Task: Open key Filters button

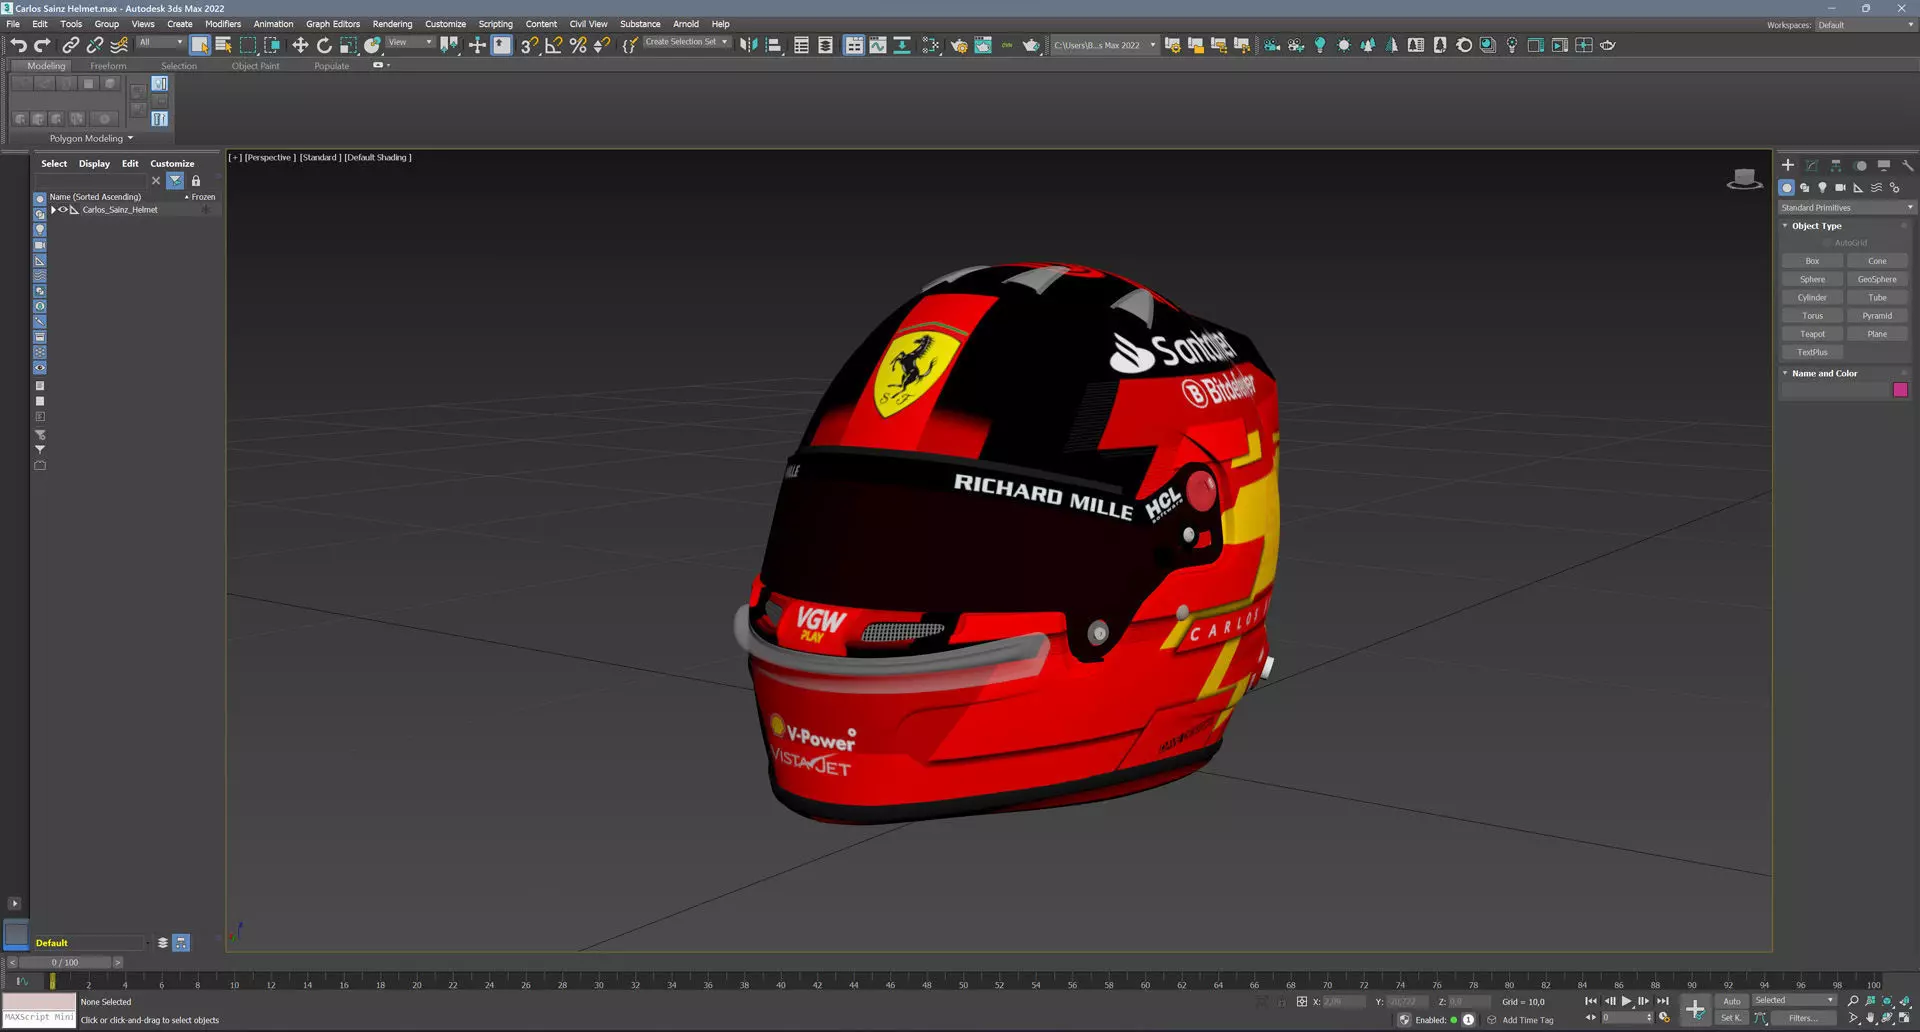Action: [1803, 1018]
